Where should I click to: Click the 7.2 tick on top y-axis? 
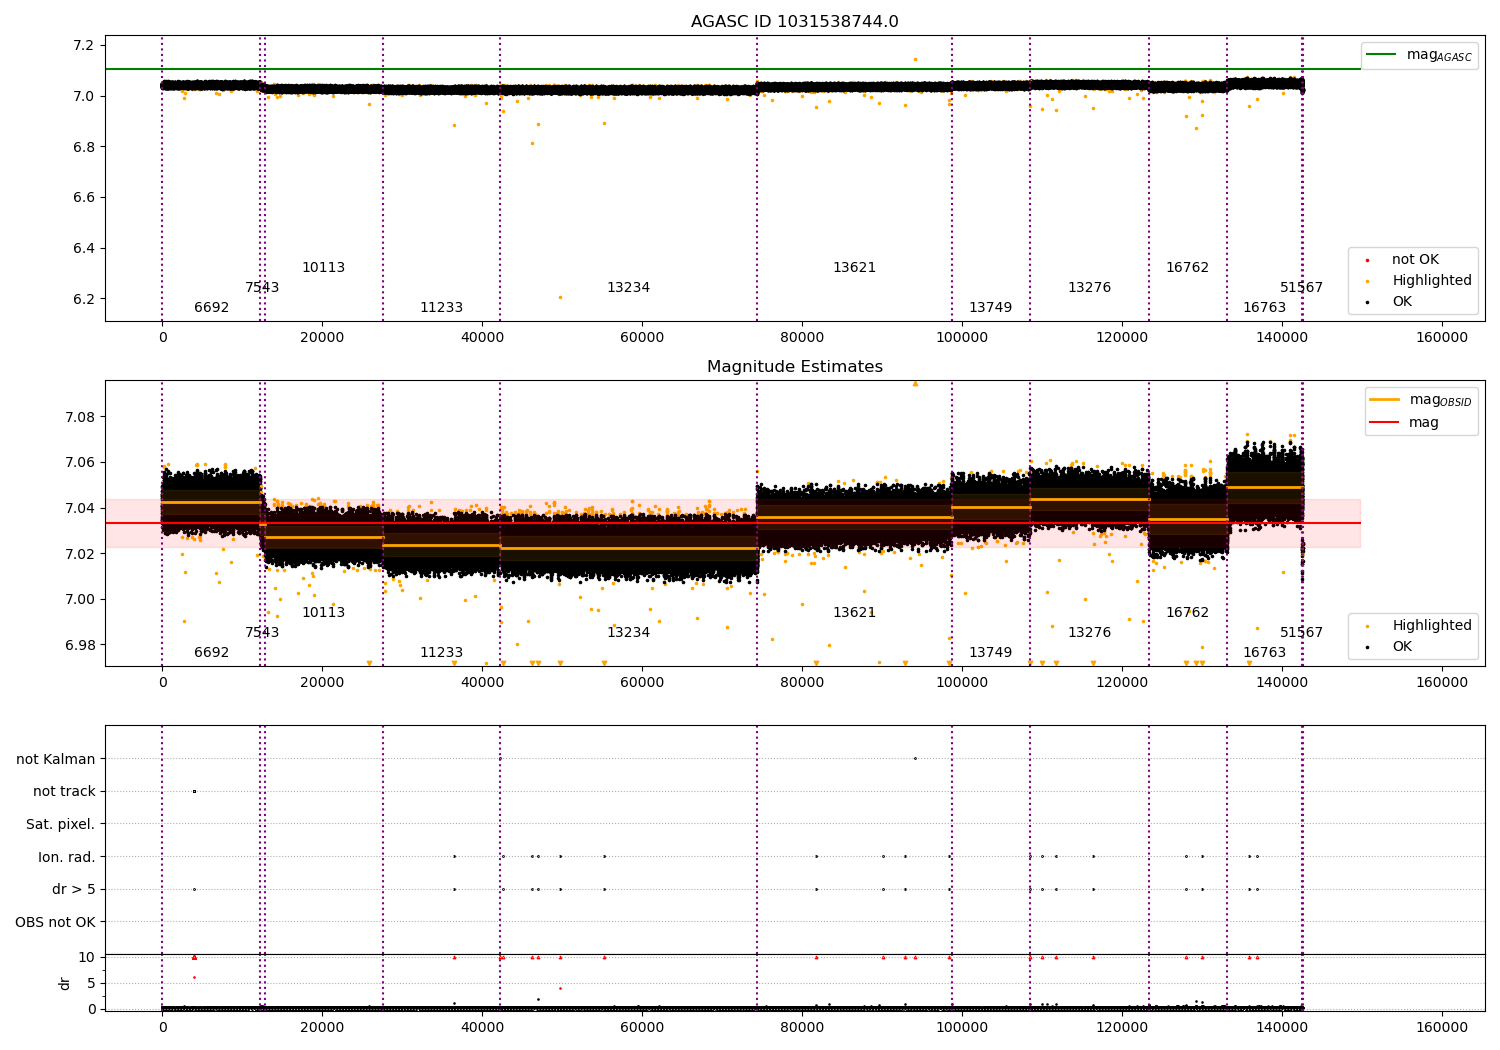(84, 46)
